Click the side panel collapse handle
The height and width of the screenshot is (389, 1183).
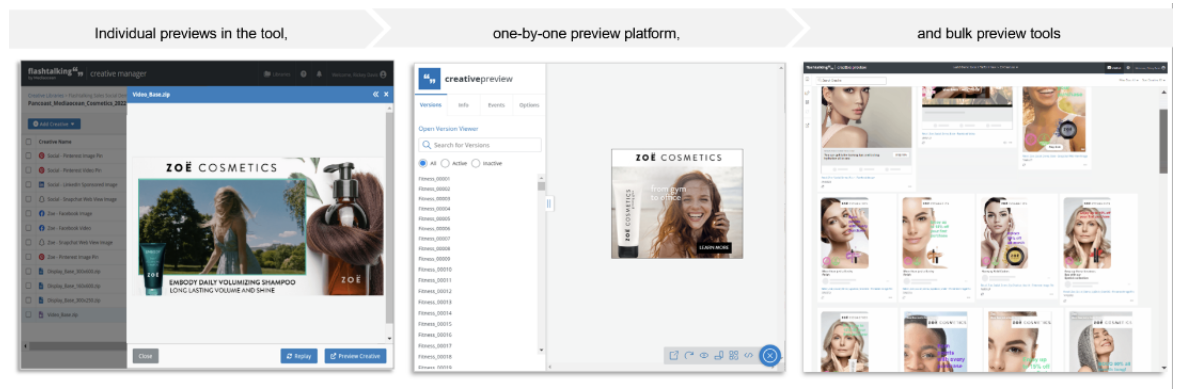point(549,204)
